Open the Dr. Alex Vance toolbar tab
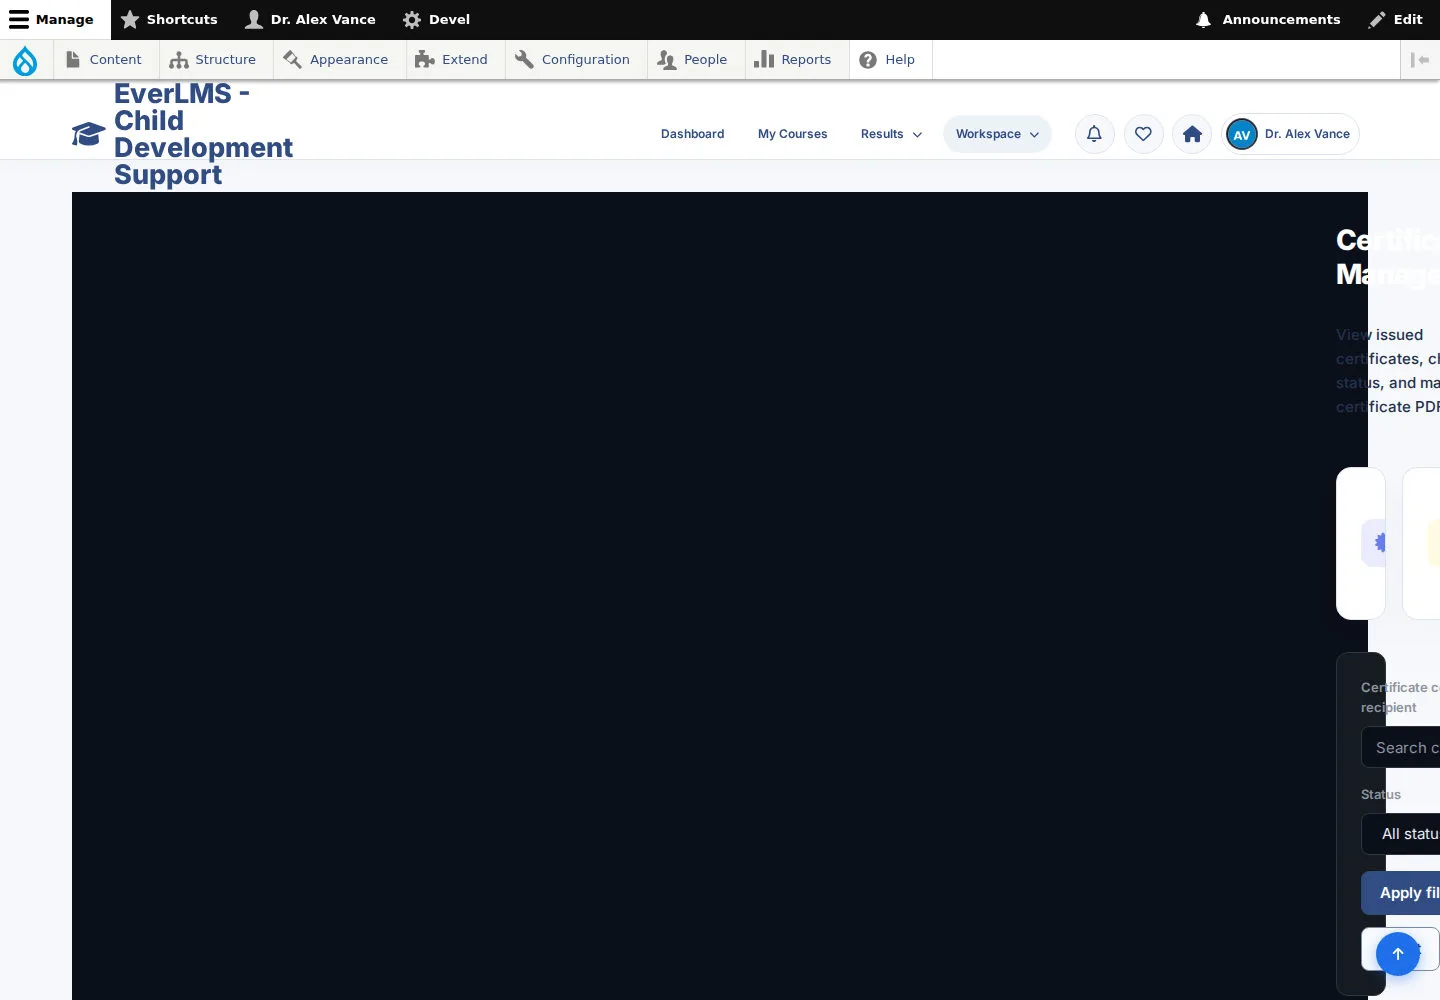1440x1000 pixels. [x=311, y=20]
